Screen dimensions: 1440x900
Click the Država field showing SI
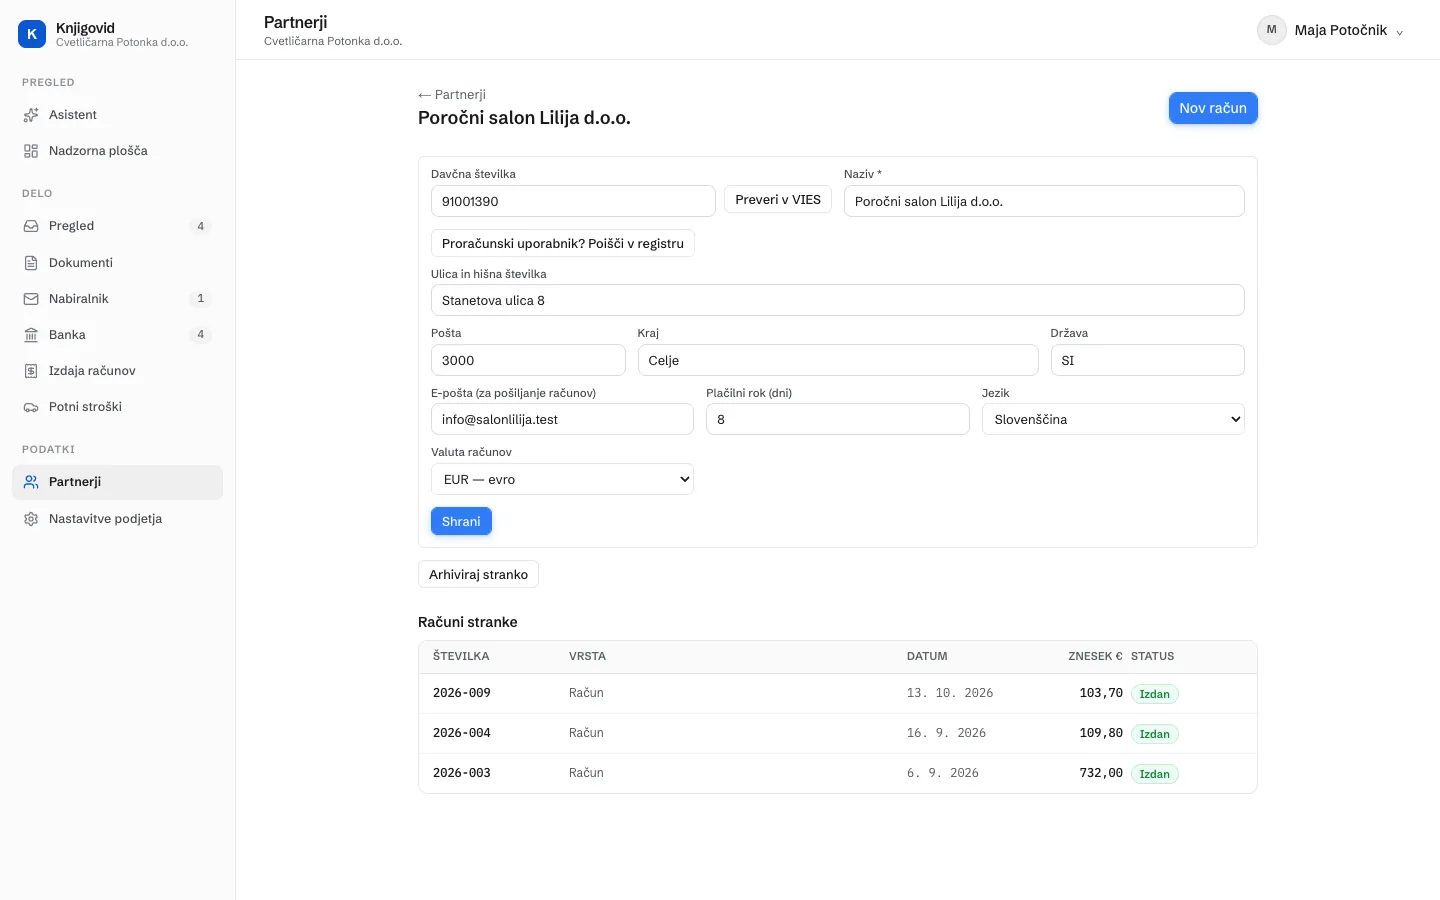point(1148,360)
